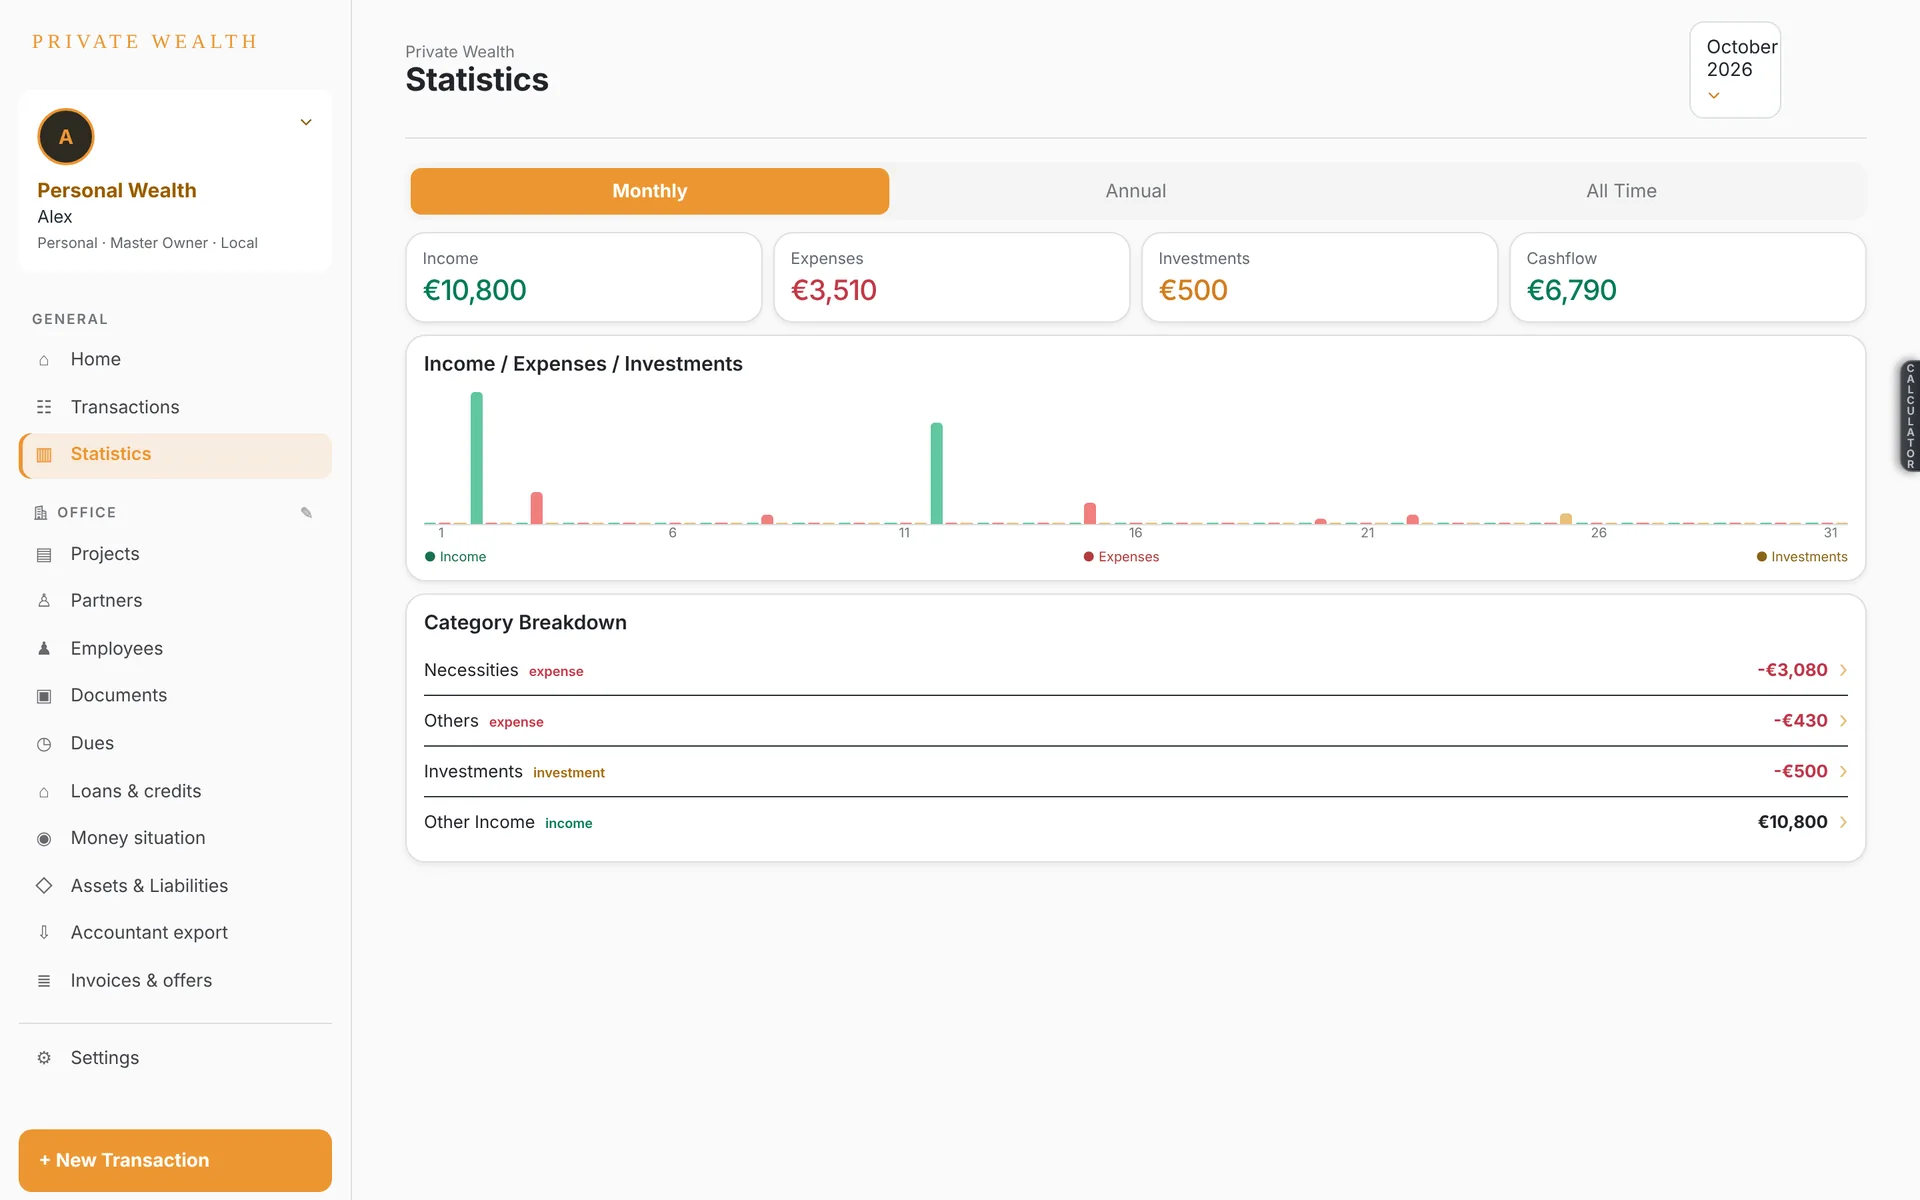Expand the Investments category row chevron

pos(1843,771)
